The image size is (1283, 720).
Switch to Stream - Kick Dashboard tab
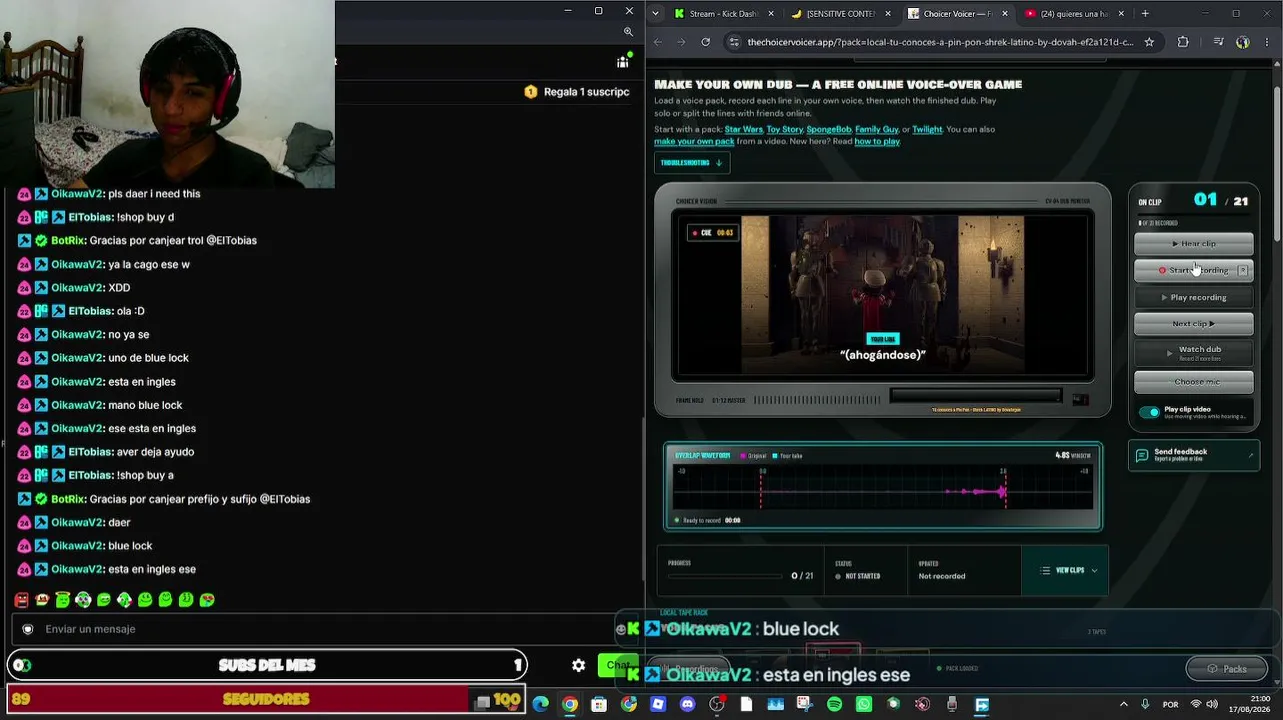[x=723, y=14]
